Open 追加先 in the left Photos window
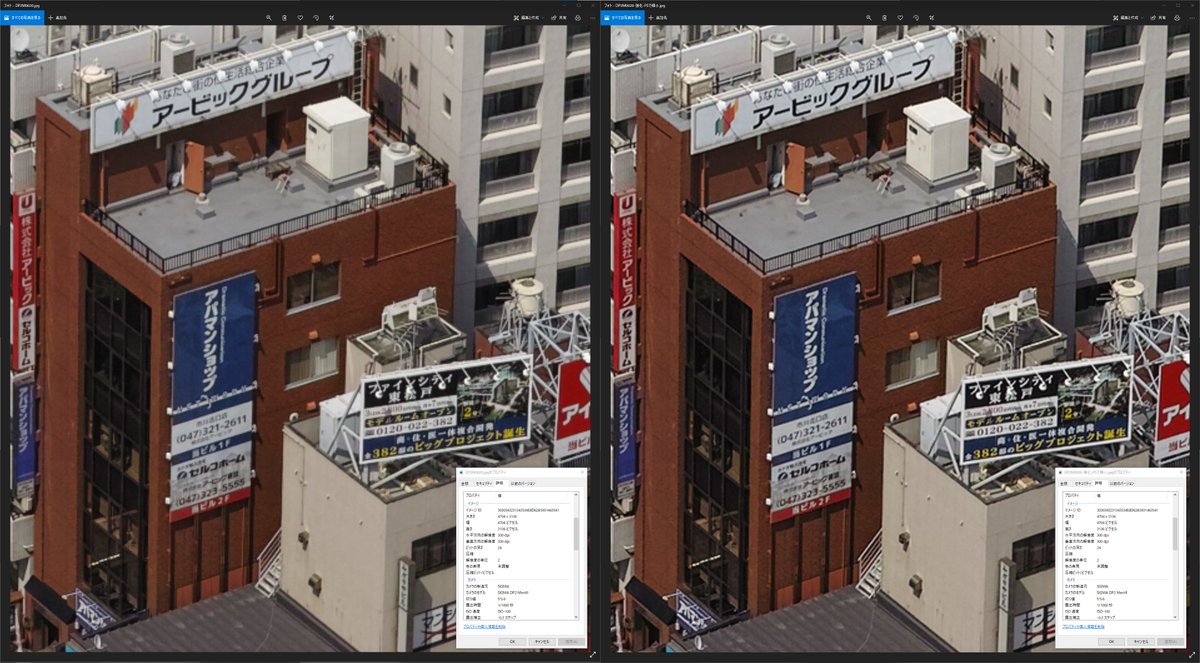This screenshot has width=1200, height=663. coord(58,18)
